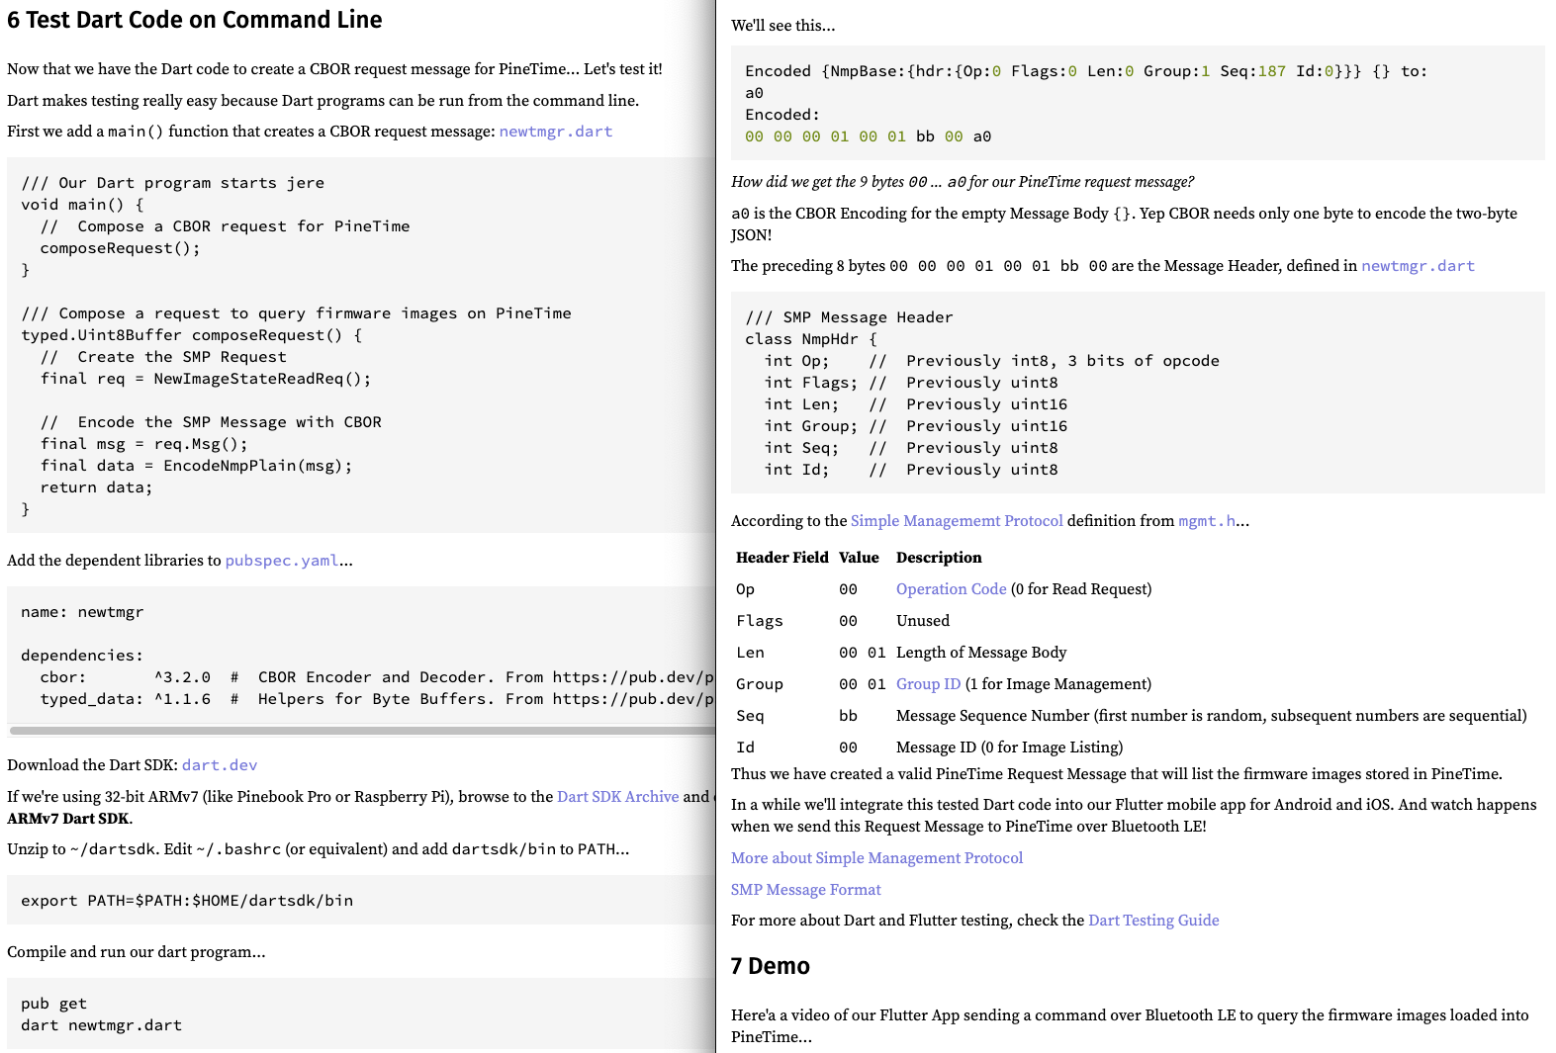Open the Simple Managememt Protocol link

956,520
